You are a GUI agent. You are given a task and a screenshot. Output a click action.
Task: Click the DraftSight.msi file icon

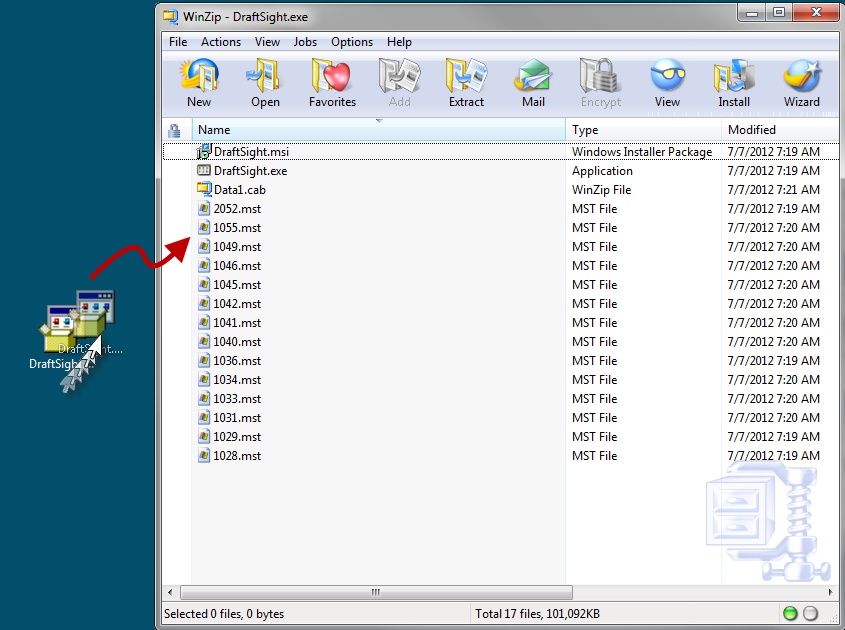204,152
